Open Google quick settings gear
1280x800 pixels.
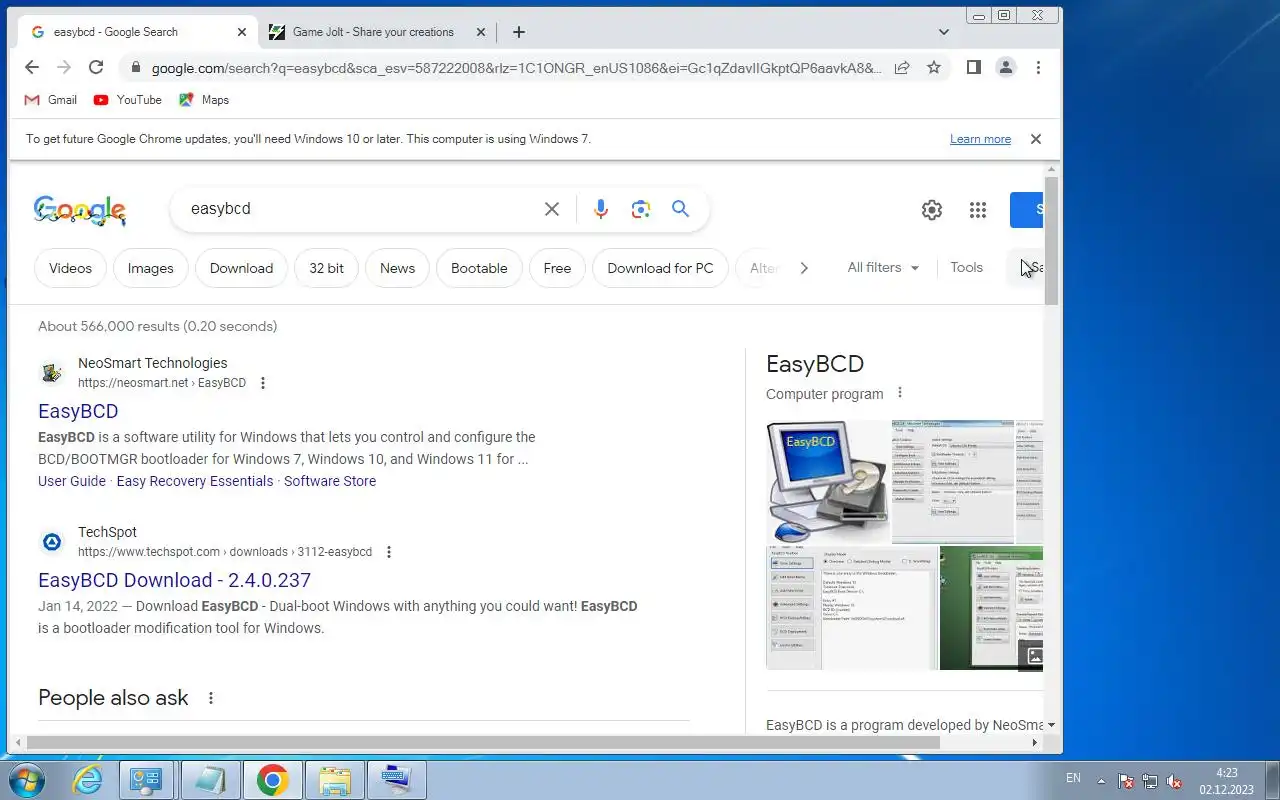932,210
